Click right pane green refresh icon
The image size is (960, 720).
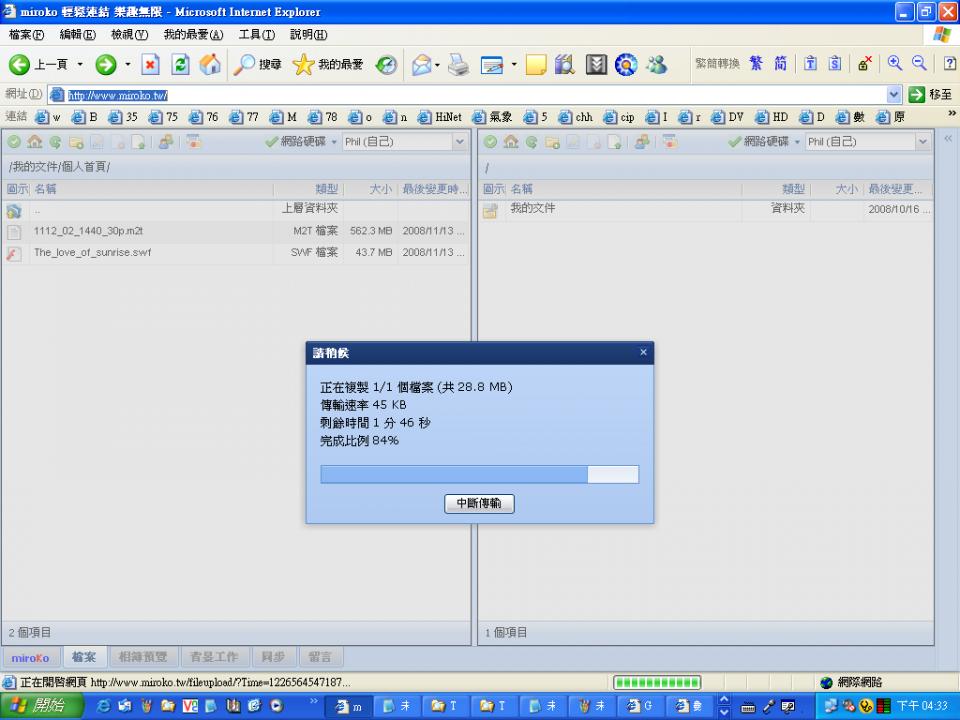pos(531,142)
